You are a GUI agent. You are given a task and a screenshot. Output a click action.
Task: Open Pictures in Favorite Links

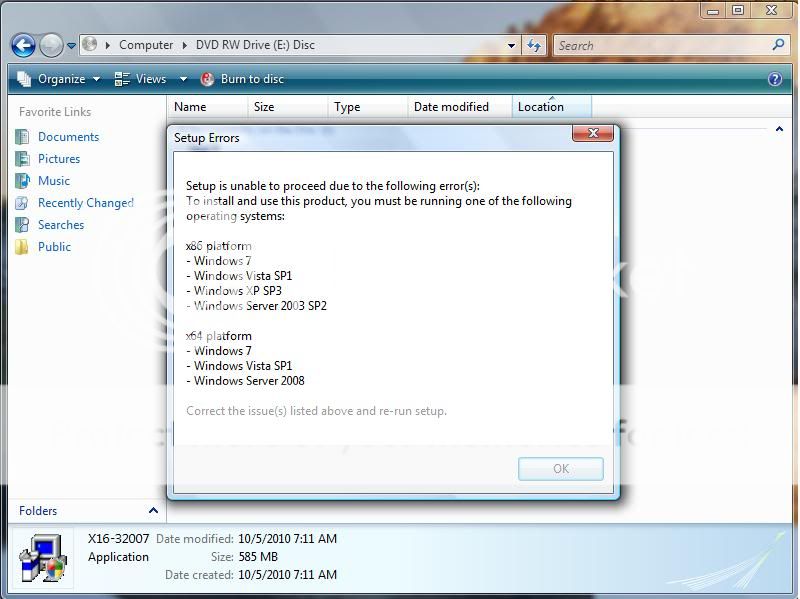coord(59,159)
